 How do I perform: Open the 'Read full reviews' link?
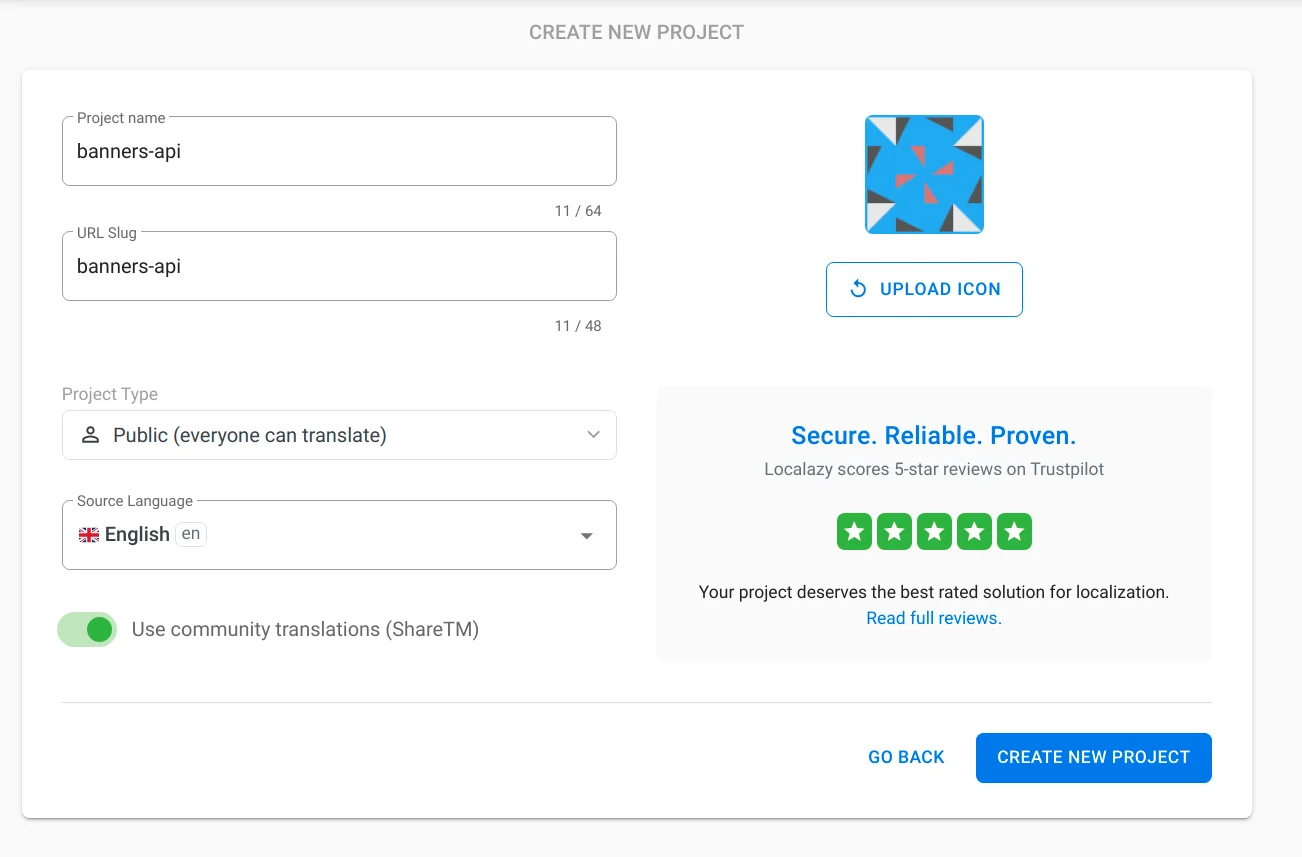click(x=934, y=618)
